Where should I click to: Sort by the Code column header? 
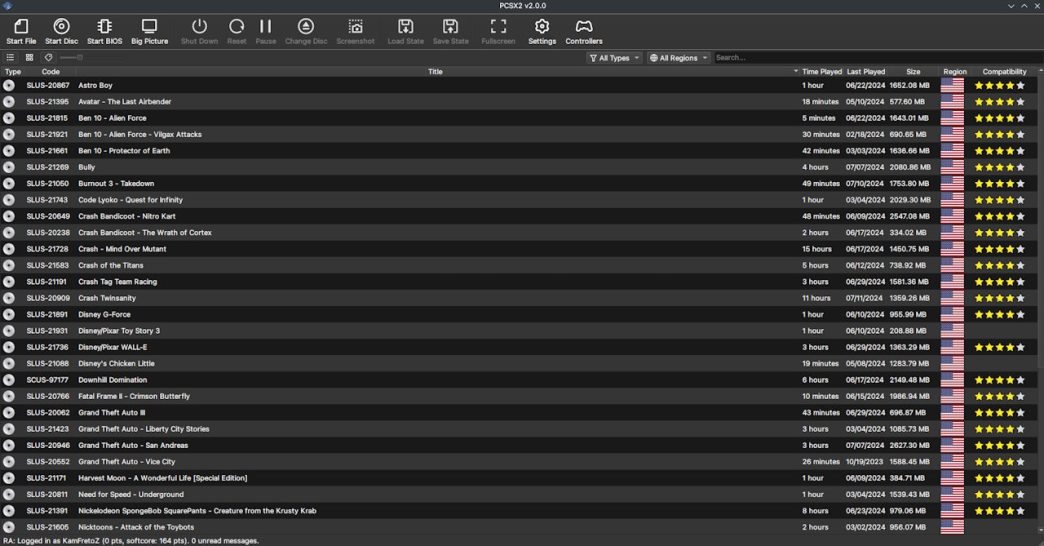[x=51, y=71]
